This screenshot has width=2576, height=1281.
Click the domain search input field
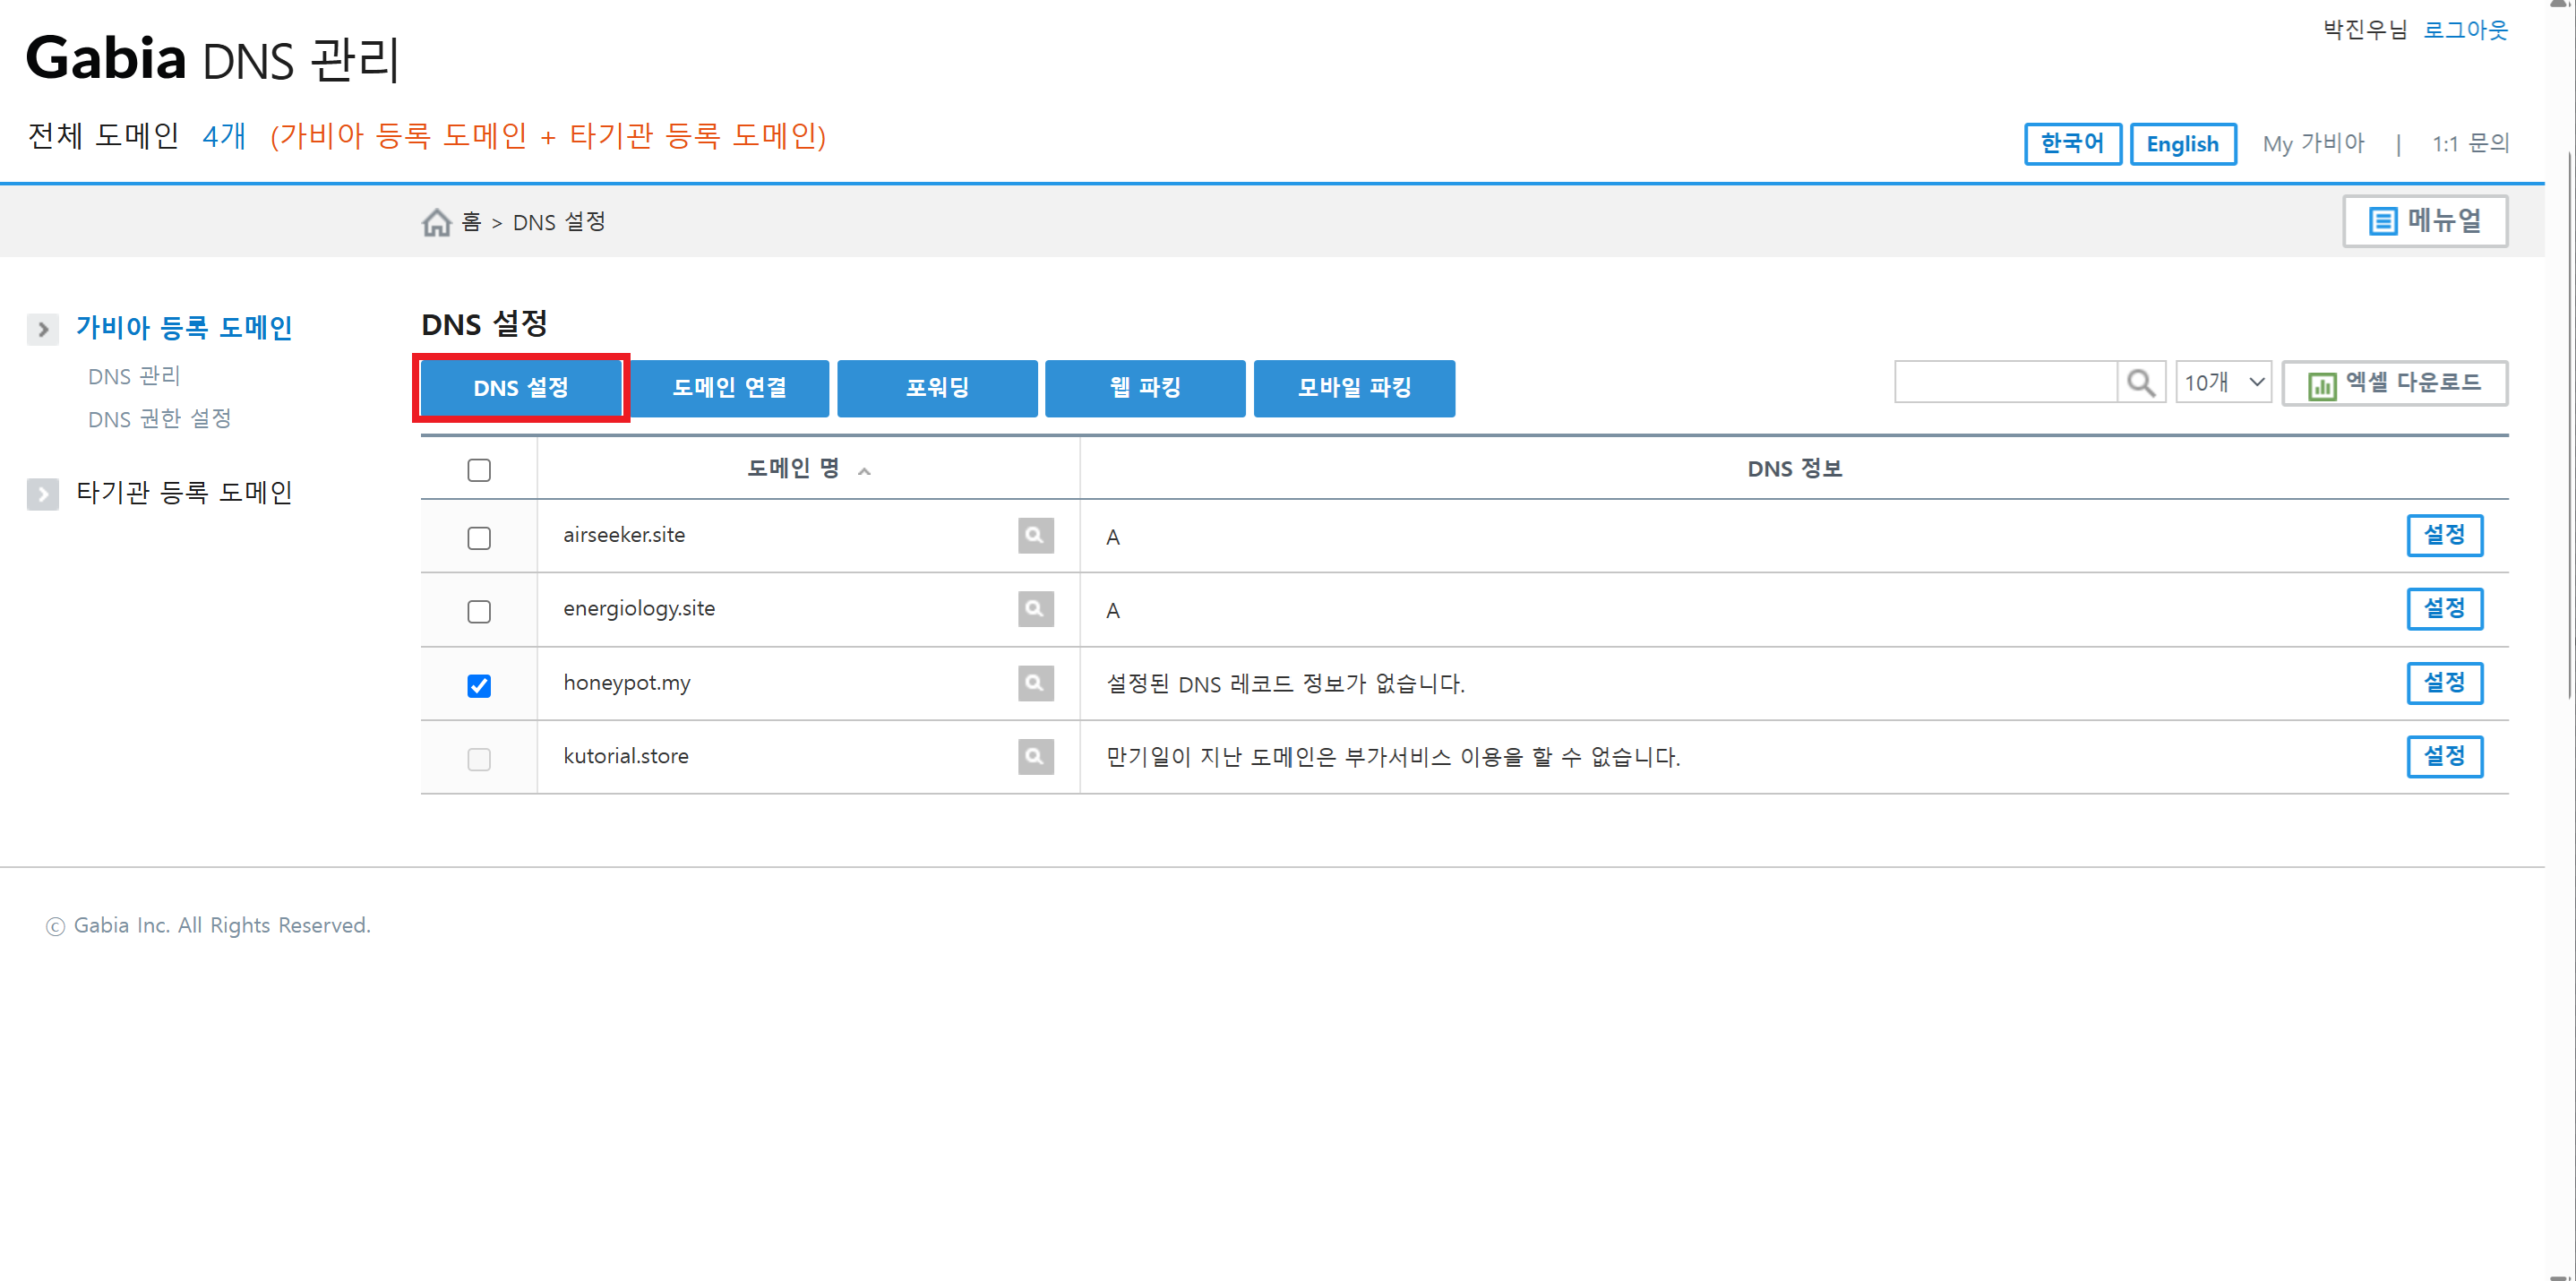click(2004, 383)
